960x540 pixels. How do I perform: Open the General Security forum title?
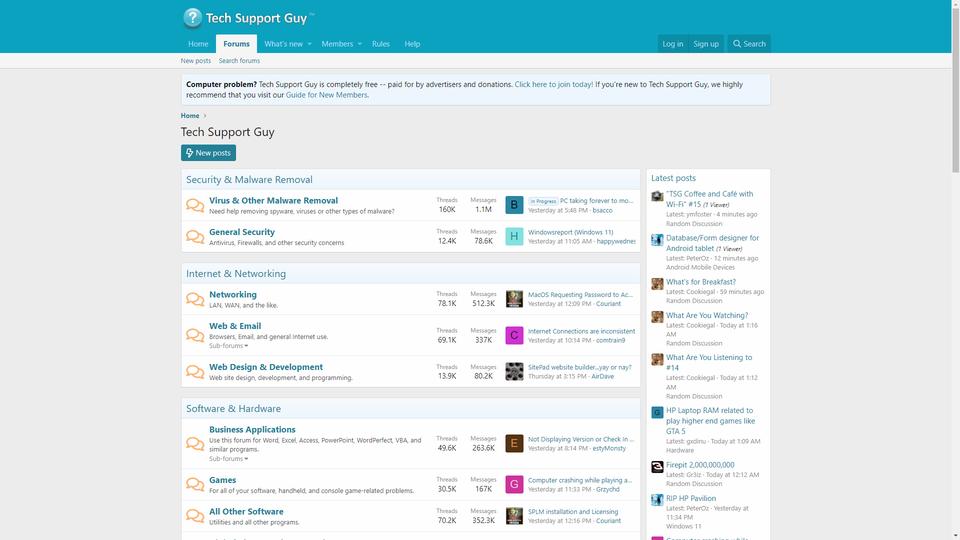[242, 232]
